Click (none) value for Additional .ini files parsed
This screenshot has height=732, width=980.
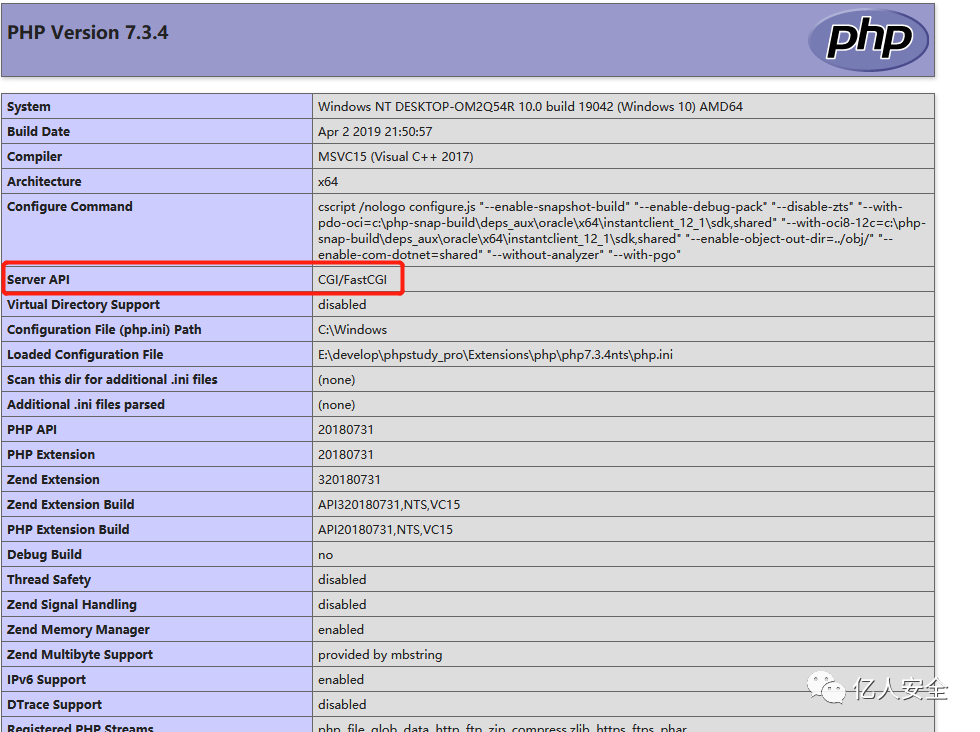point(336,404)
